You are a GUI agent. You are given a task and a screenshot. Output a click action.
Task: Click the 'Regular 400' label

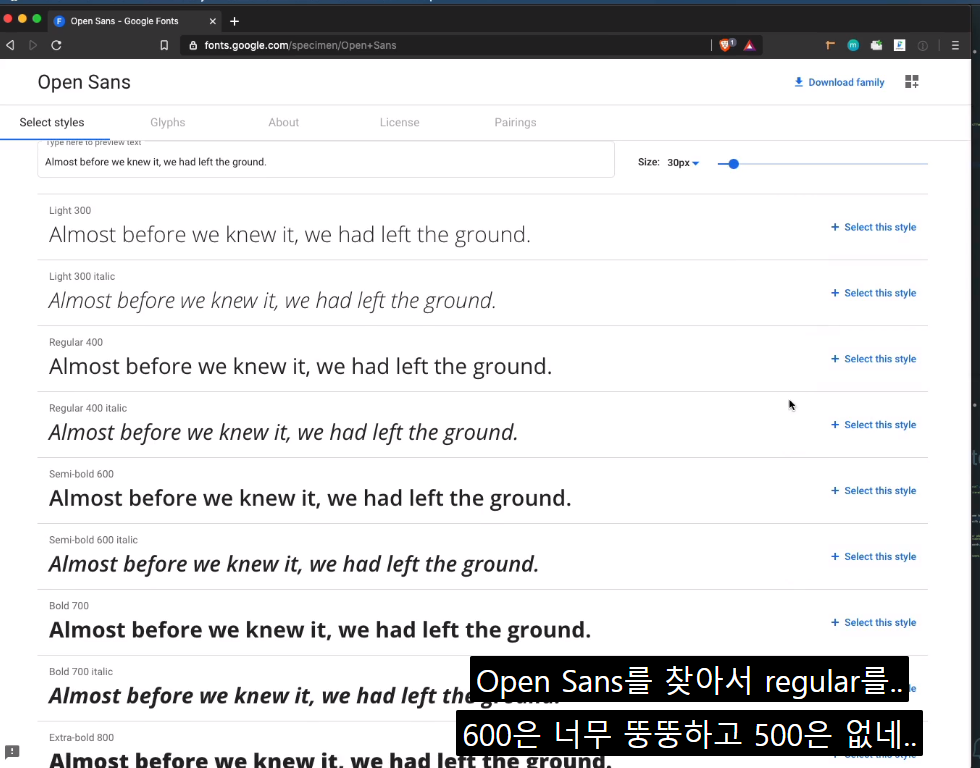[76, 342]
